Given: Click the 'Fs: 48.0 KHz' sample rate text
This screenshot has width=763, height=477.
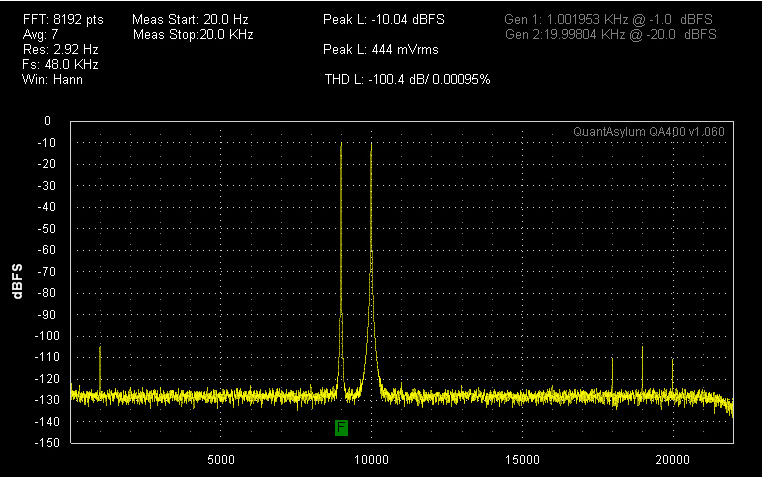Looking at the screenshot, I should click(x=60, y=65).
